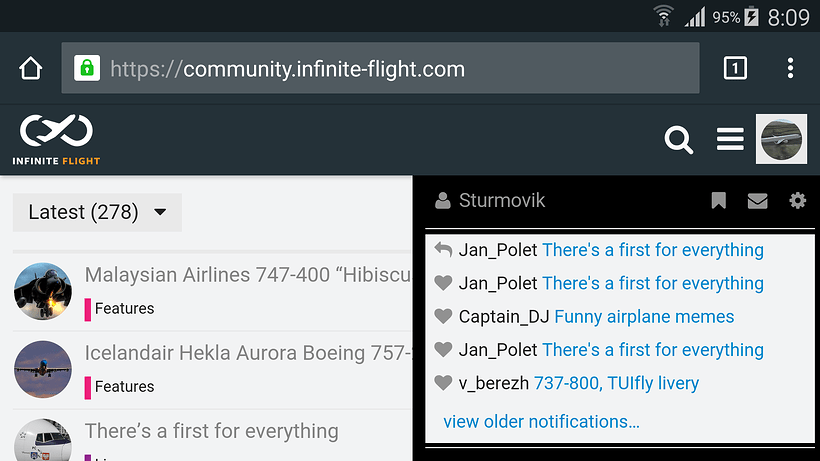Open messages envelope icon

click(757, 201)
